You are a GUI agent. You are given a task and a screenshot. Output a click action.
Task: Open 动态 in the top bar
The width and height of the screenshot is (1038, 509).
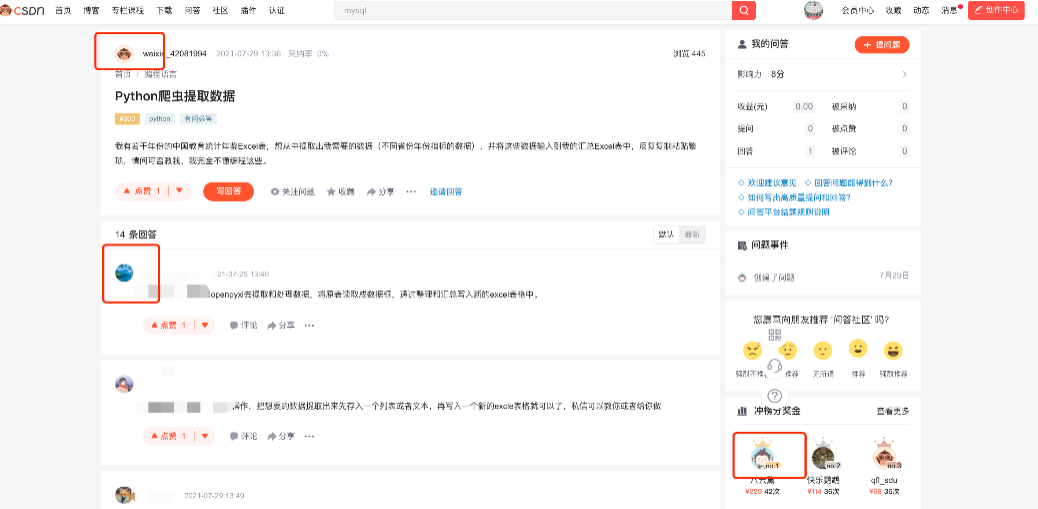[921, 10]
